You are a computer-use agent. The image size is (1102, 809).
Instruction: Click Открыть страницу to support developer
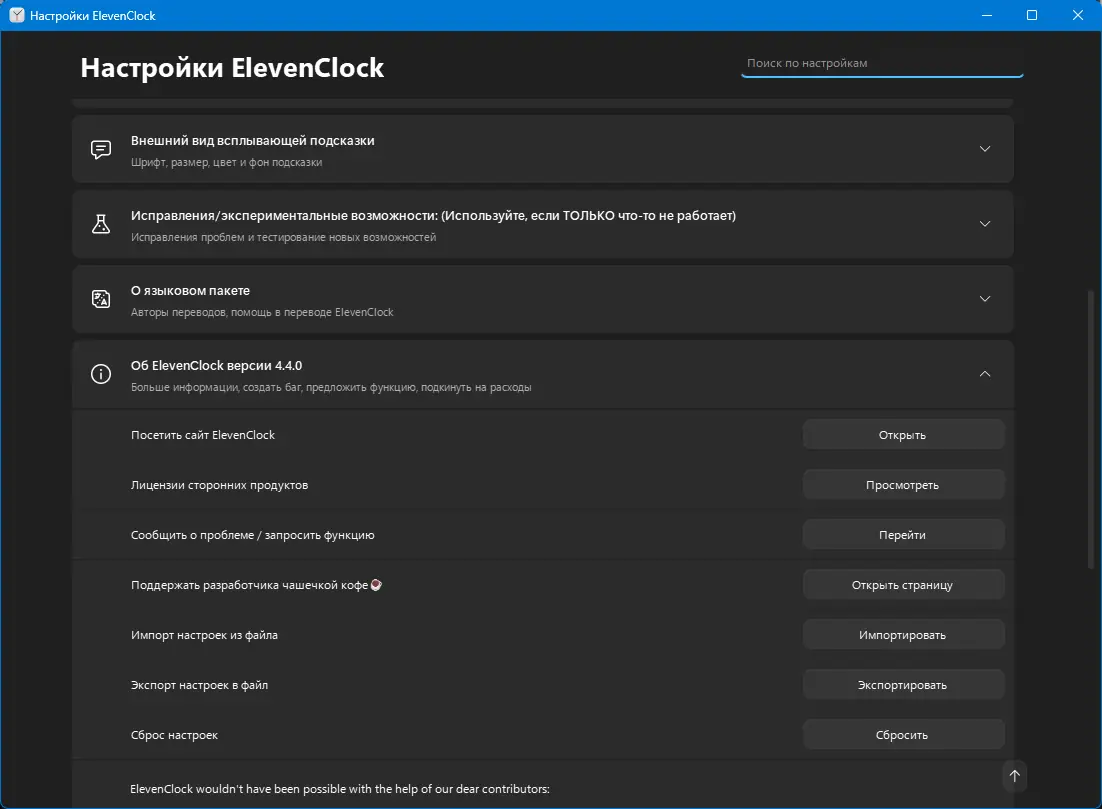[x=903, y=585]
